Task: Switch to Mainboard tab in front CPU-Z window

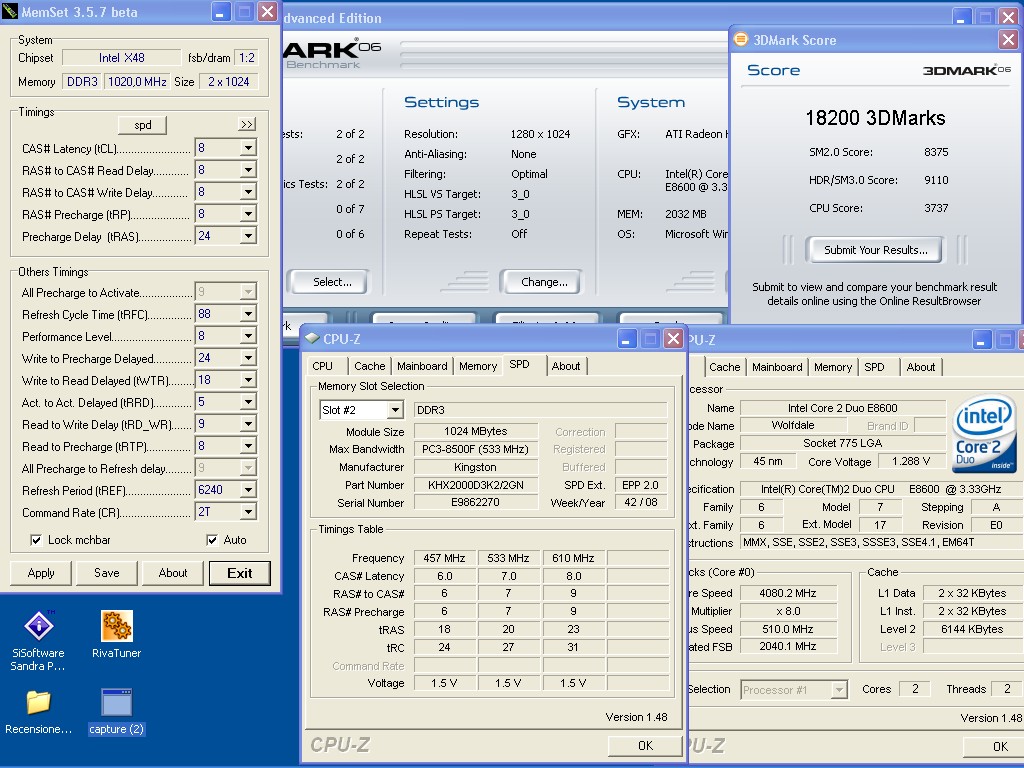Action: 422,366
